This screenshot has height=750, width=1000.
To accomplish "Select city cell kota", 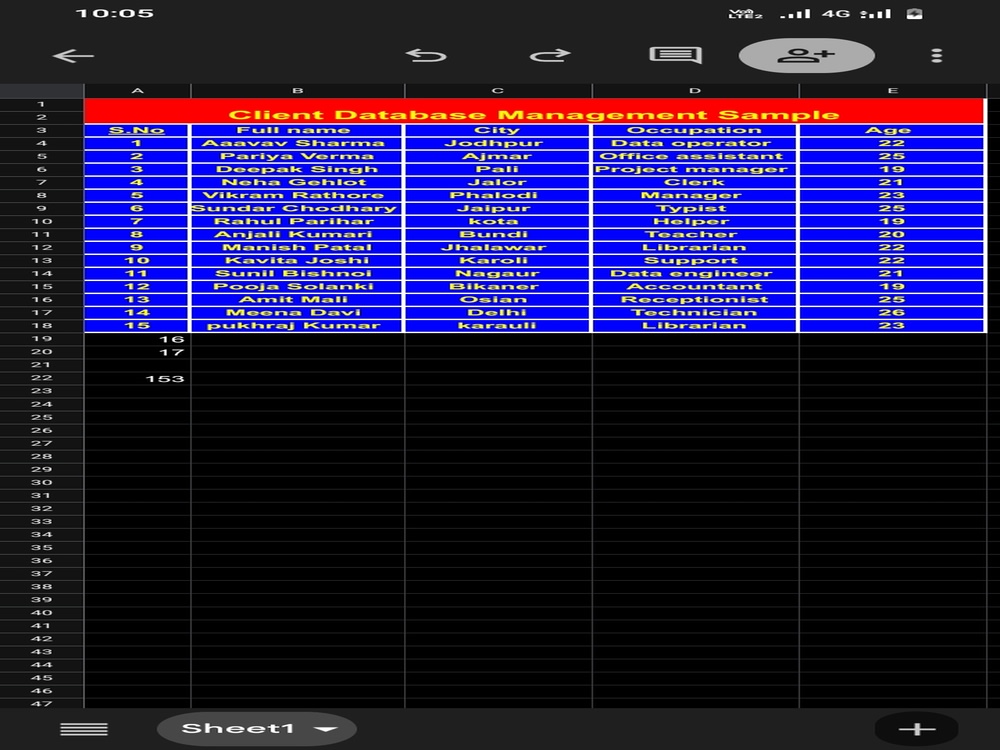I will tap(498, 221).
